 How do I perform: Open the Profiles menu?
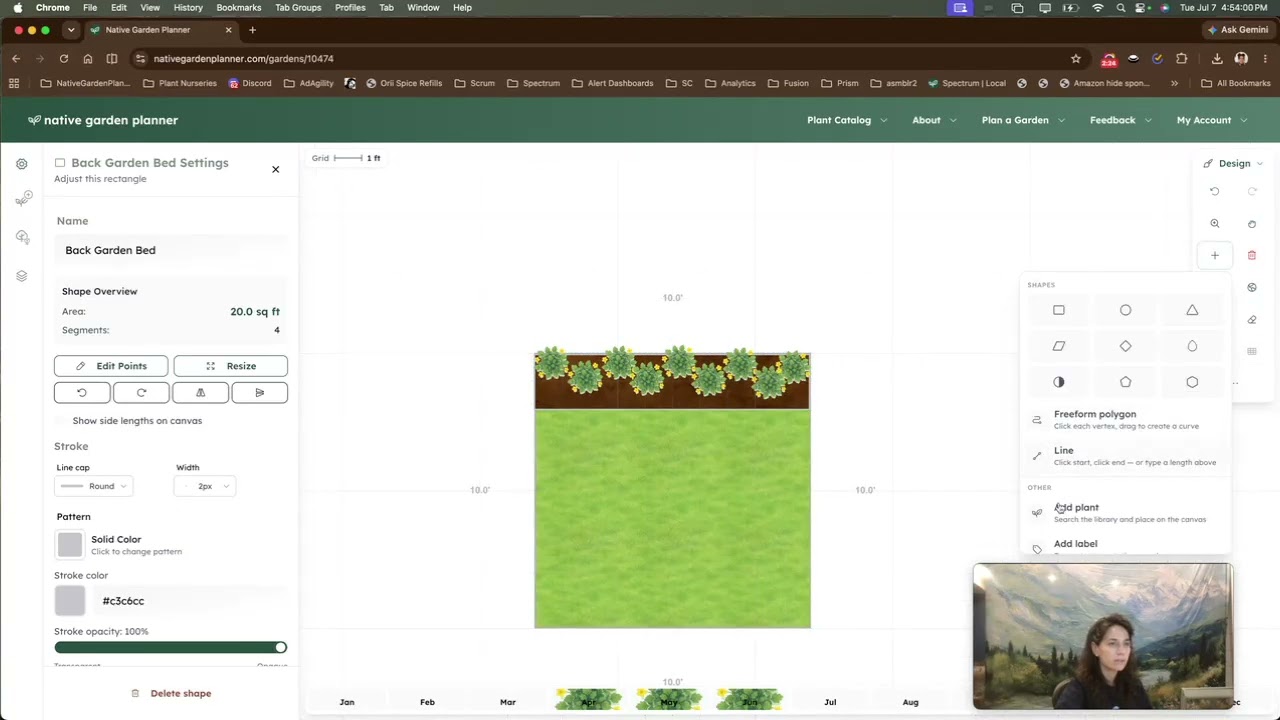(350, 7)
